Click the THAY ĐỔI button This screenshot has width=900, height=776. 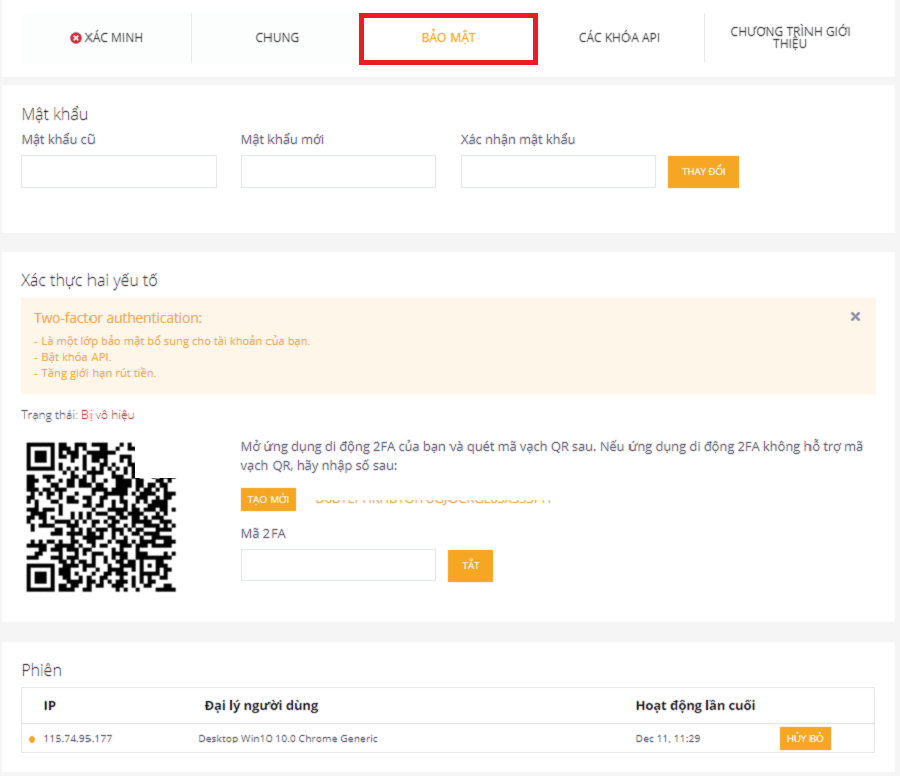(703, 172)
